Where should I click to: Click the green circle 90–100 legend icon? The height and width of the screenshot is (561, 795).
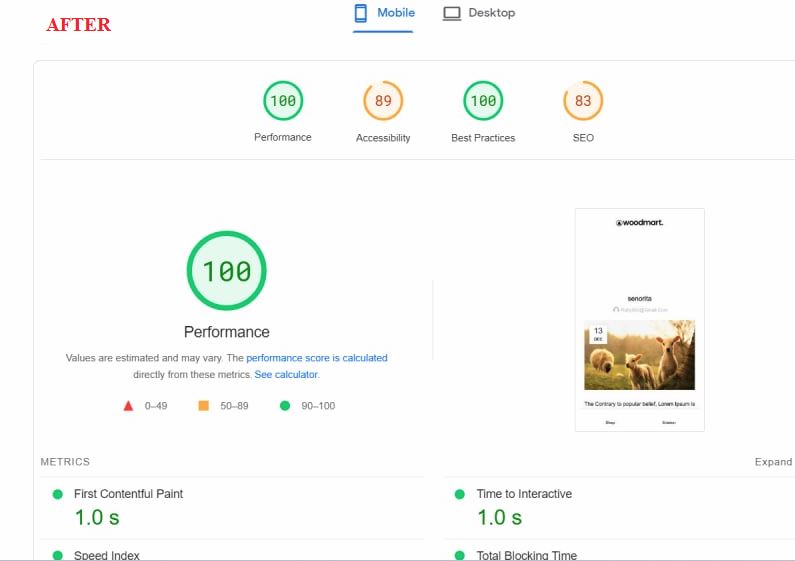[x=285, y=406]
